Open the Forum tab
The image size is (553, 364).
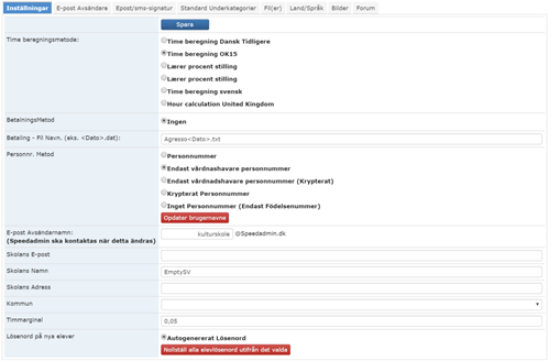[365, 8]
